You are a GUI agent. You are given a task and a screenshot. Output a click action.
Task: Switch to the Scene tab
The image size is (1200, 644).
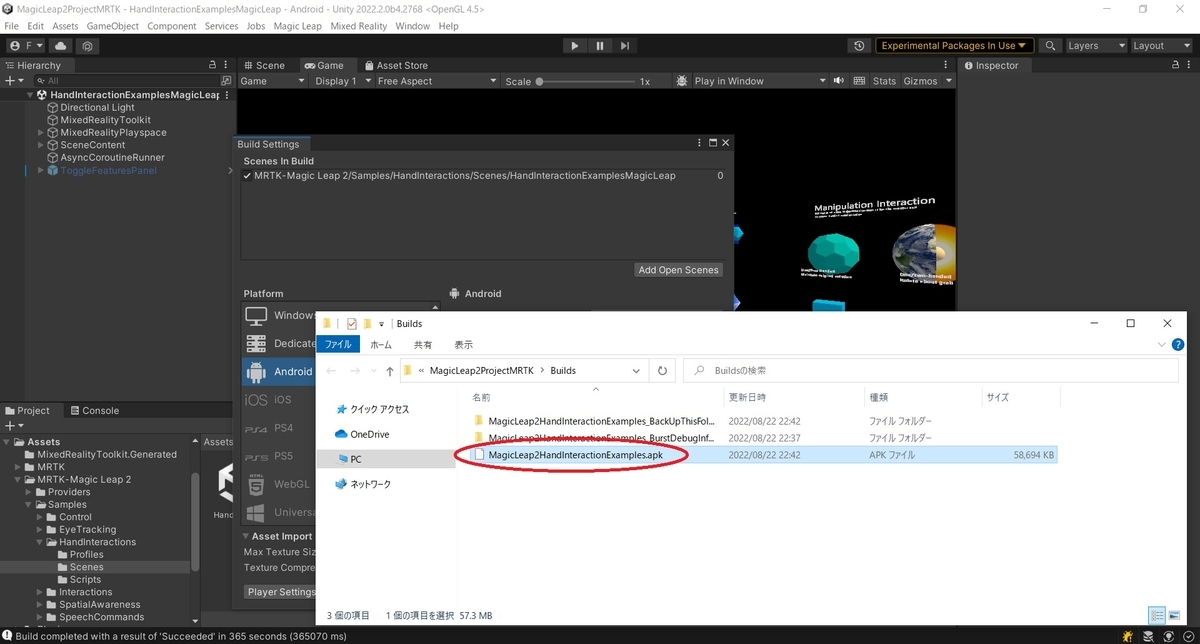264,65
